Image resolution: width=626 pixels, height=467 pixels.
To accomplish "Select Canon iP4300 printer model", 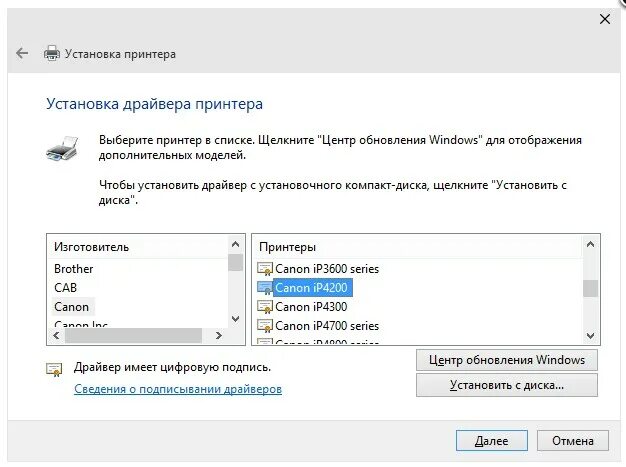I will (x=310, y=307).
